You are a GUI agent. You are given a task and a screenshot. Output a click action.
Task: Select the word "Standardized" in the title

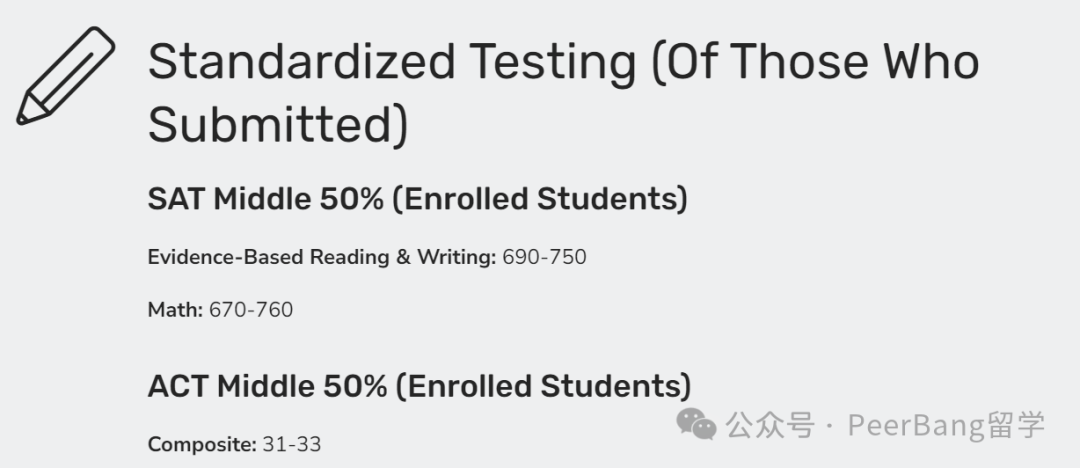tap(302, 61)
